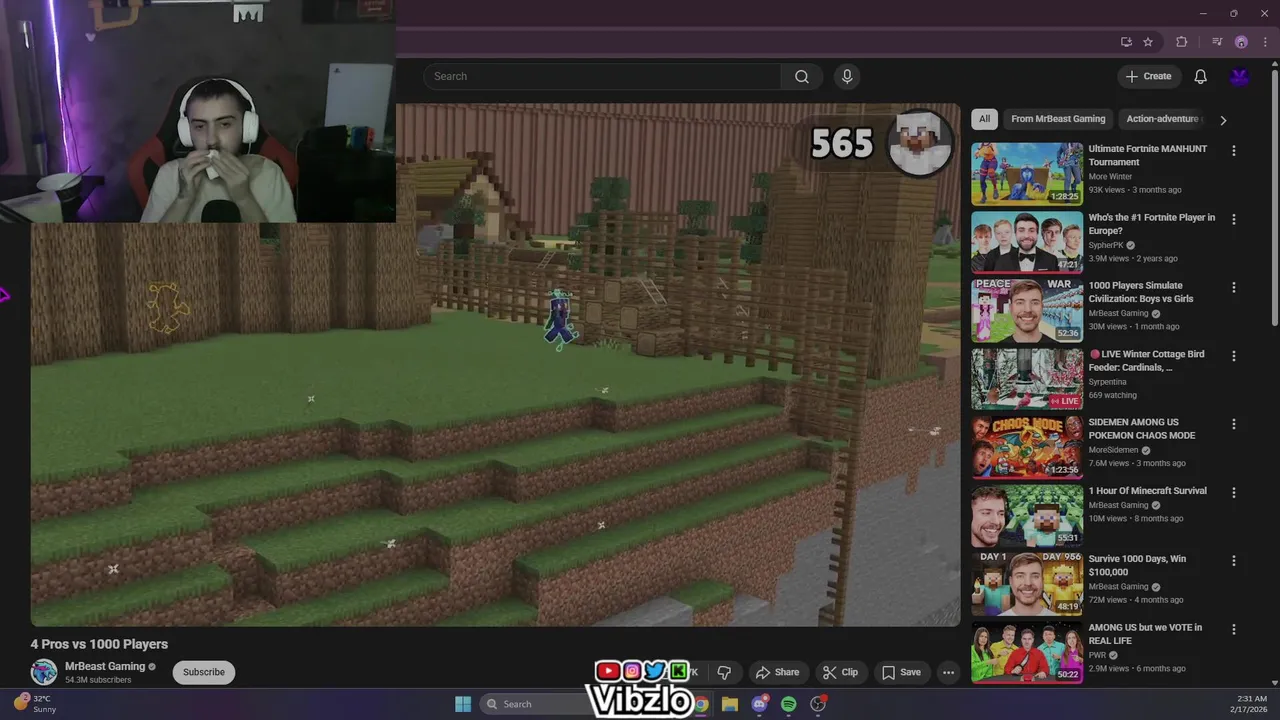Click the Create button
Image resolution: width=1280 pixels, height=720 pixels.
[1149, 77]
